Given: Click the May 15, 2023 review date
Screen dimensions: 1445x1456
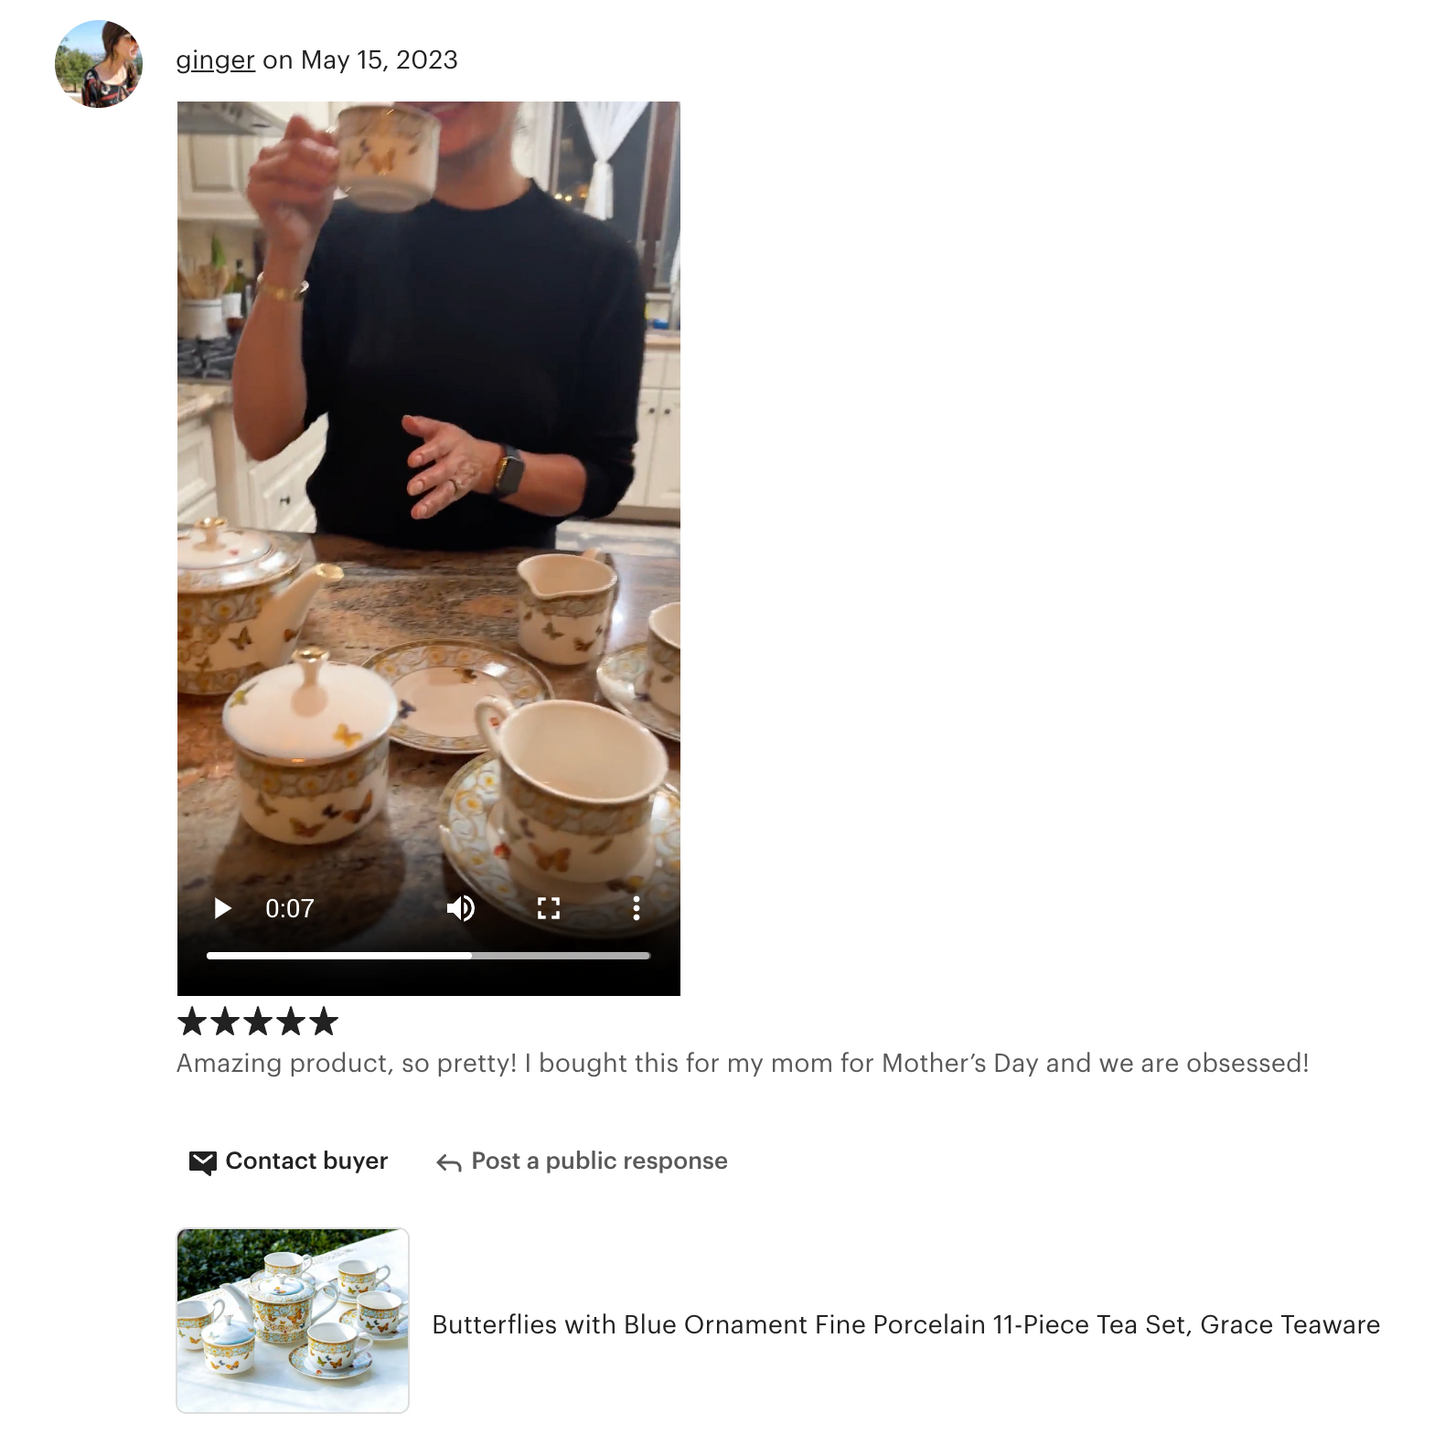Looking at the screenshot, I should 379,60.
